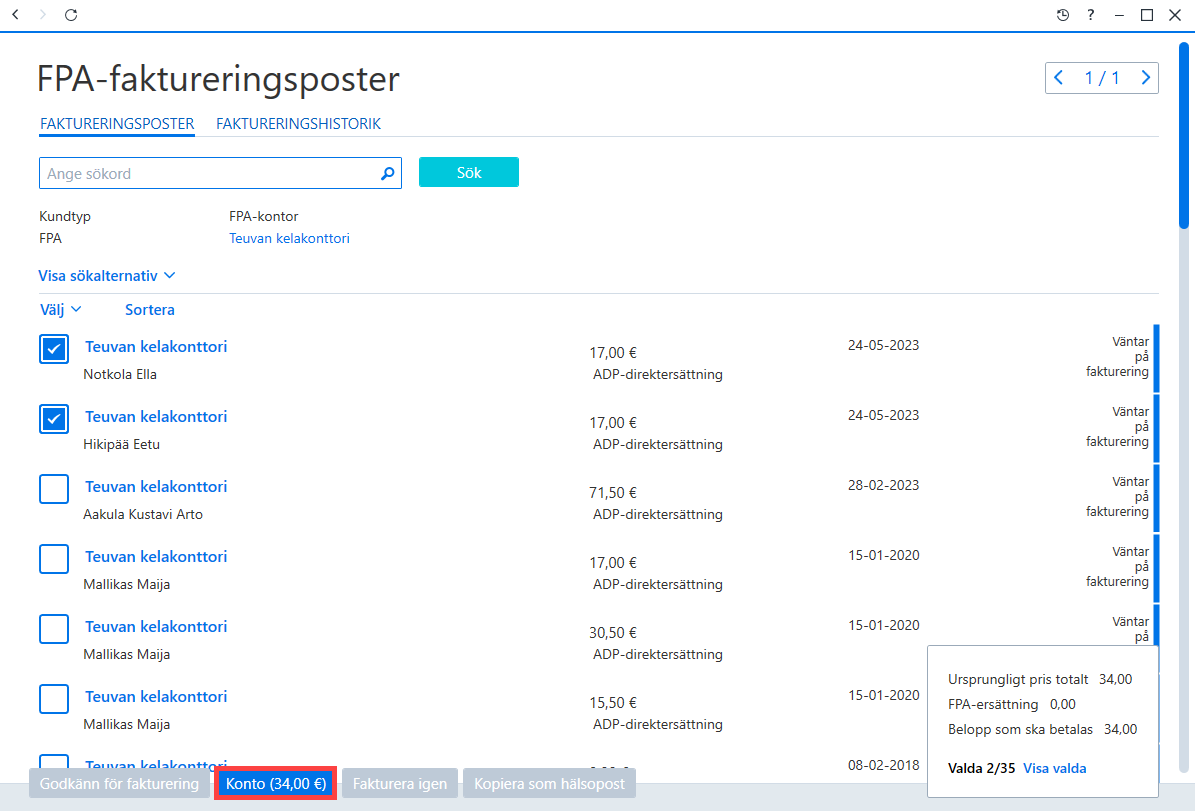The image size is (1195, 811).
Task: Open Visa valda selected items link
Action: 1055,768
